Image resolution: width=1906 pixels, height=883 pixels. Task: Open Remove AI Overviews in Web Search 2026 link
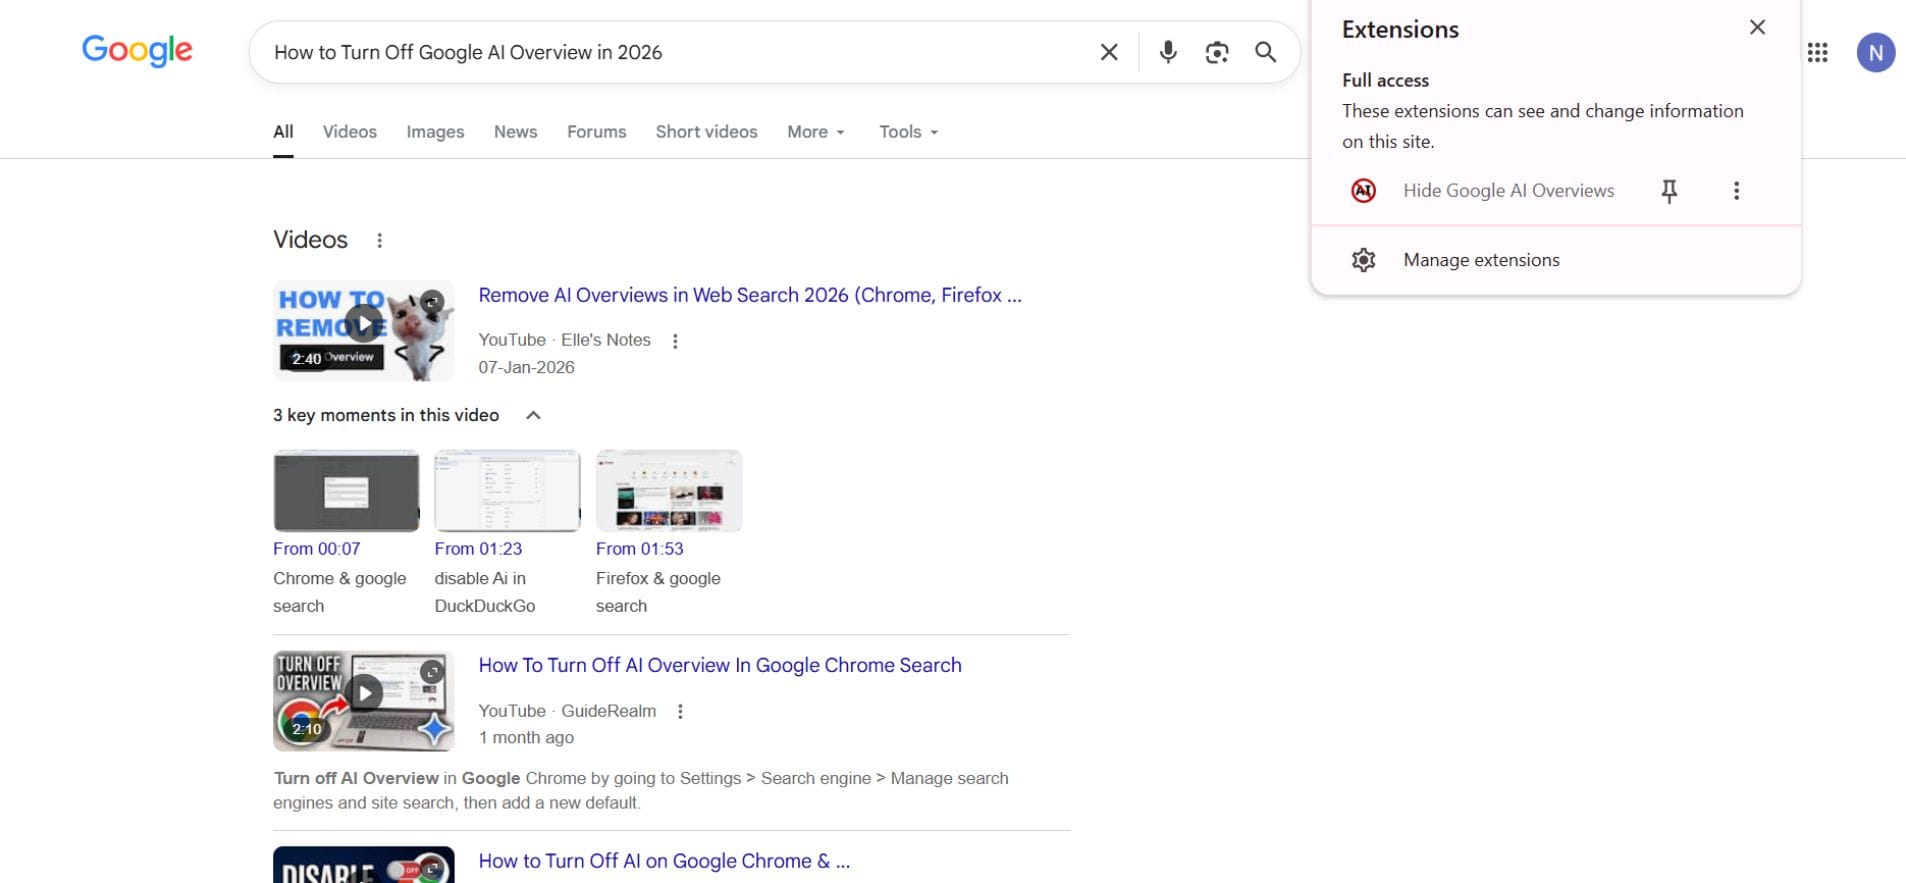[x=750, y=295]
